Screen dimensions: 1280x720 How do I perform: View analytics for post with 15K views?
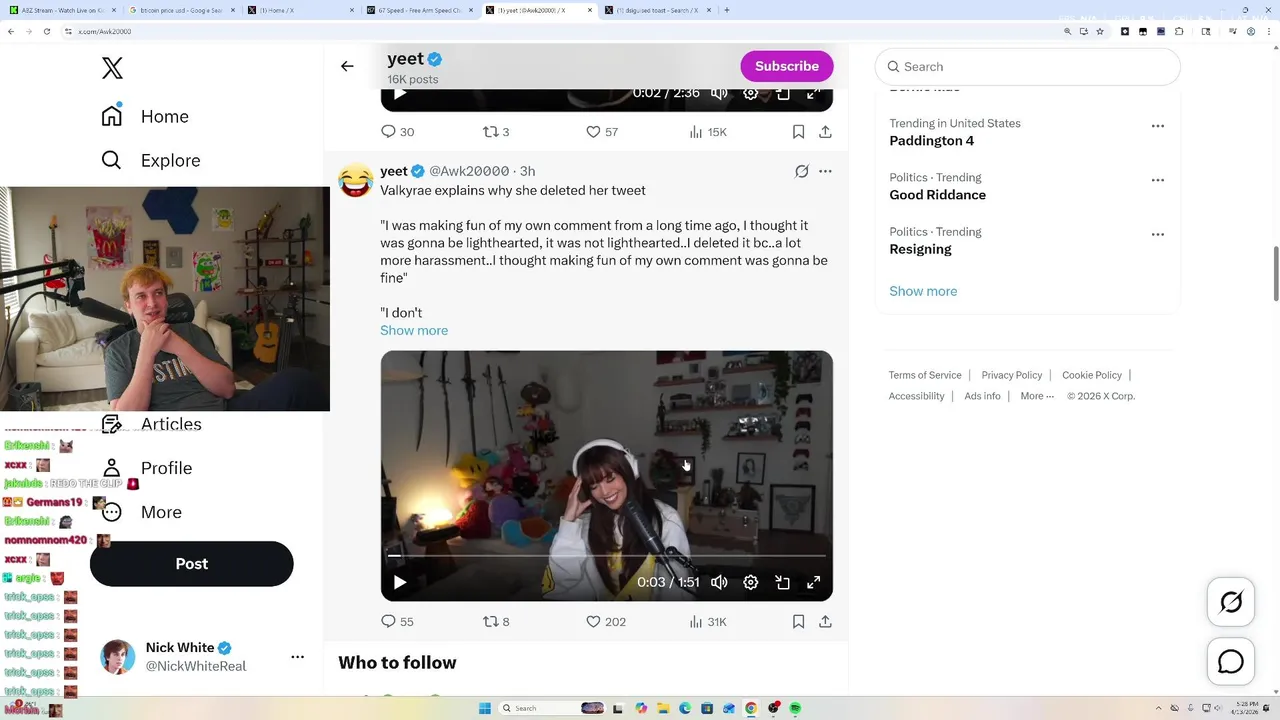(x=708, y=132)
